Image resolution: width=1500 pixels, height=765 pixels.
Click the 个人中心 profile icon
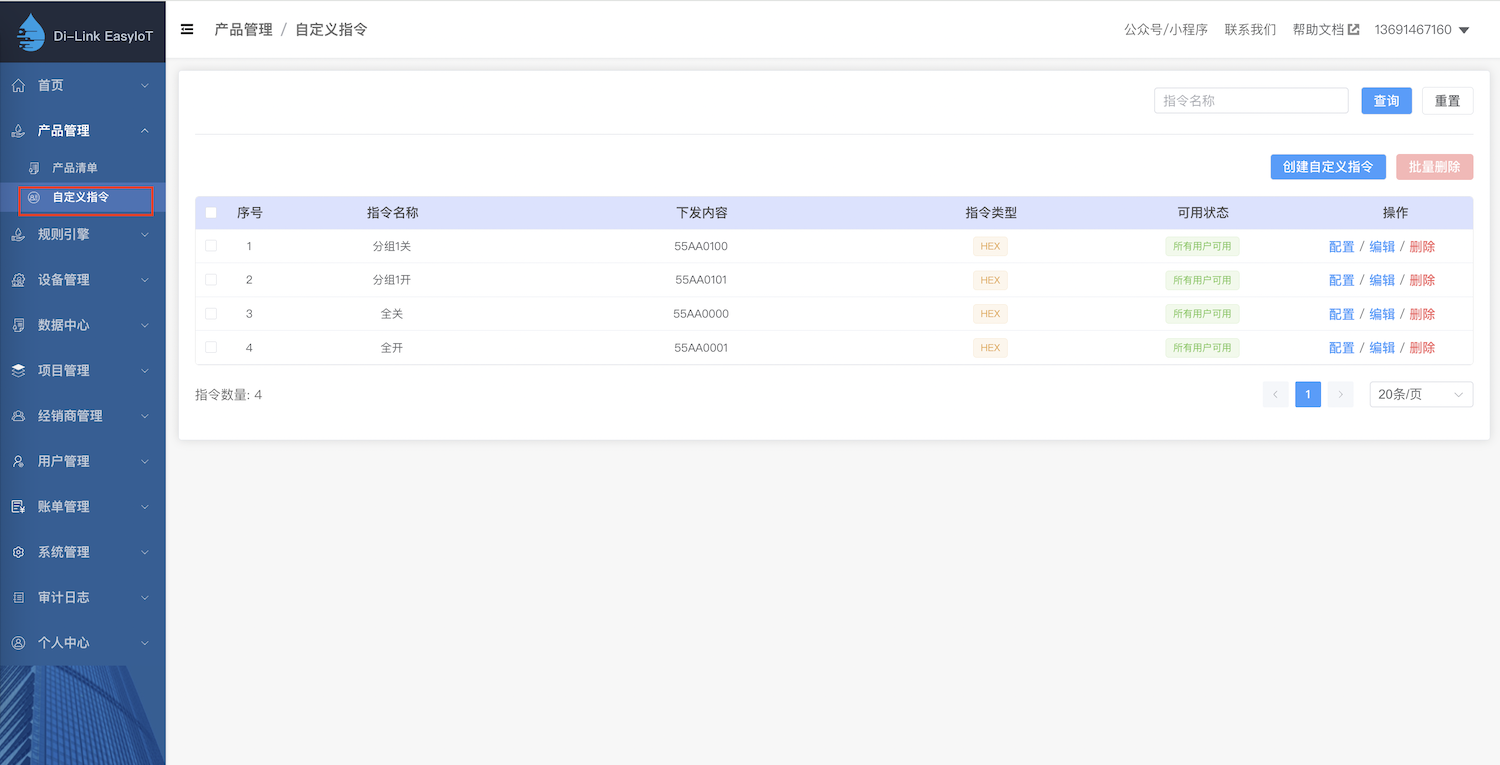click(x=18, y=643)
